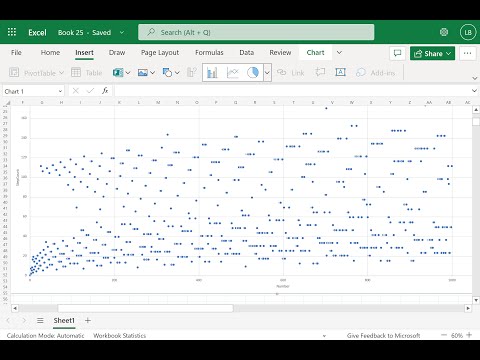This screenshot has width=480, height=360.
Task: Expand the ribbon with the chevron
Action: coord(475,78)
